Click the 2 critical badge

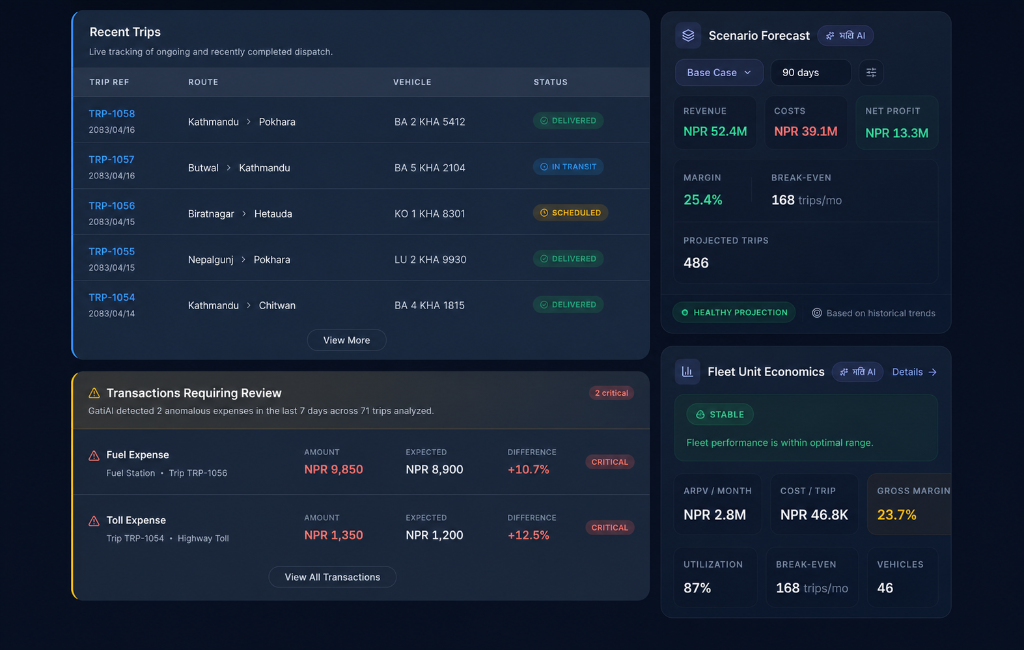pyautogui.click(x=611, y=393)
